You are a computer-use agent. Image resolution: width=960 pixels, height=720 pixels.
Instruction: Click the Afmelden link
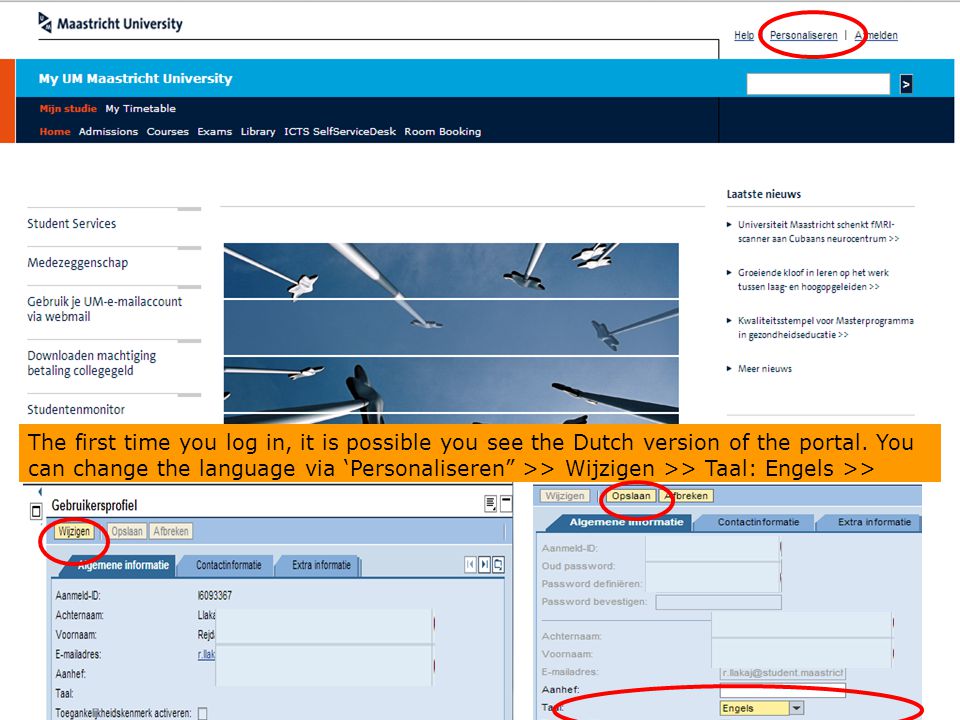[876, 36]
